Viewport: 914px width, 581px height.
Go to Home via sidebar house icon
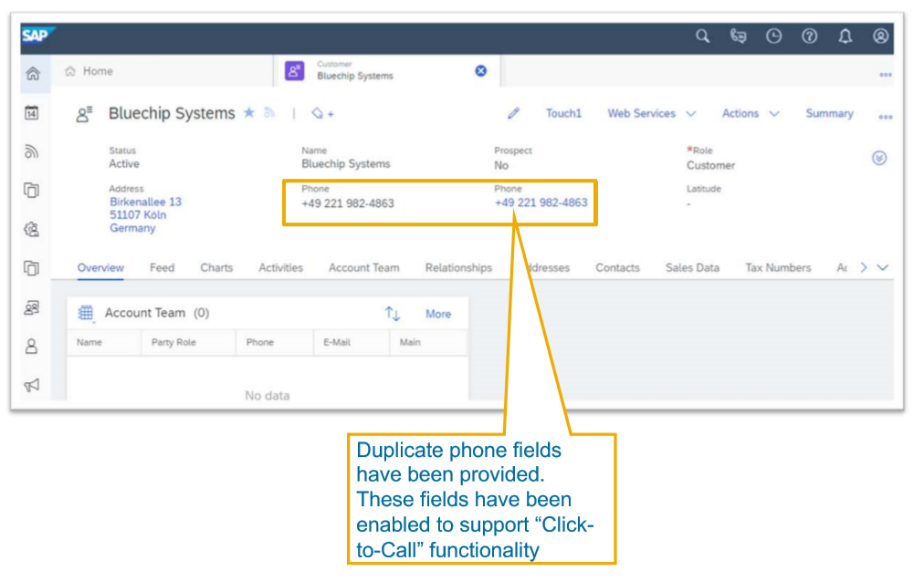click(x=33, y=73)
